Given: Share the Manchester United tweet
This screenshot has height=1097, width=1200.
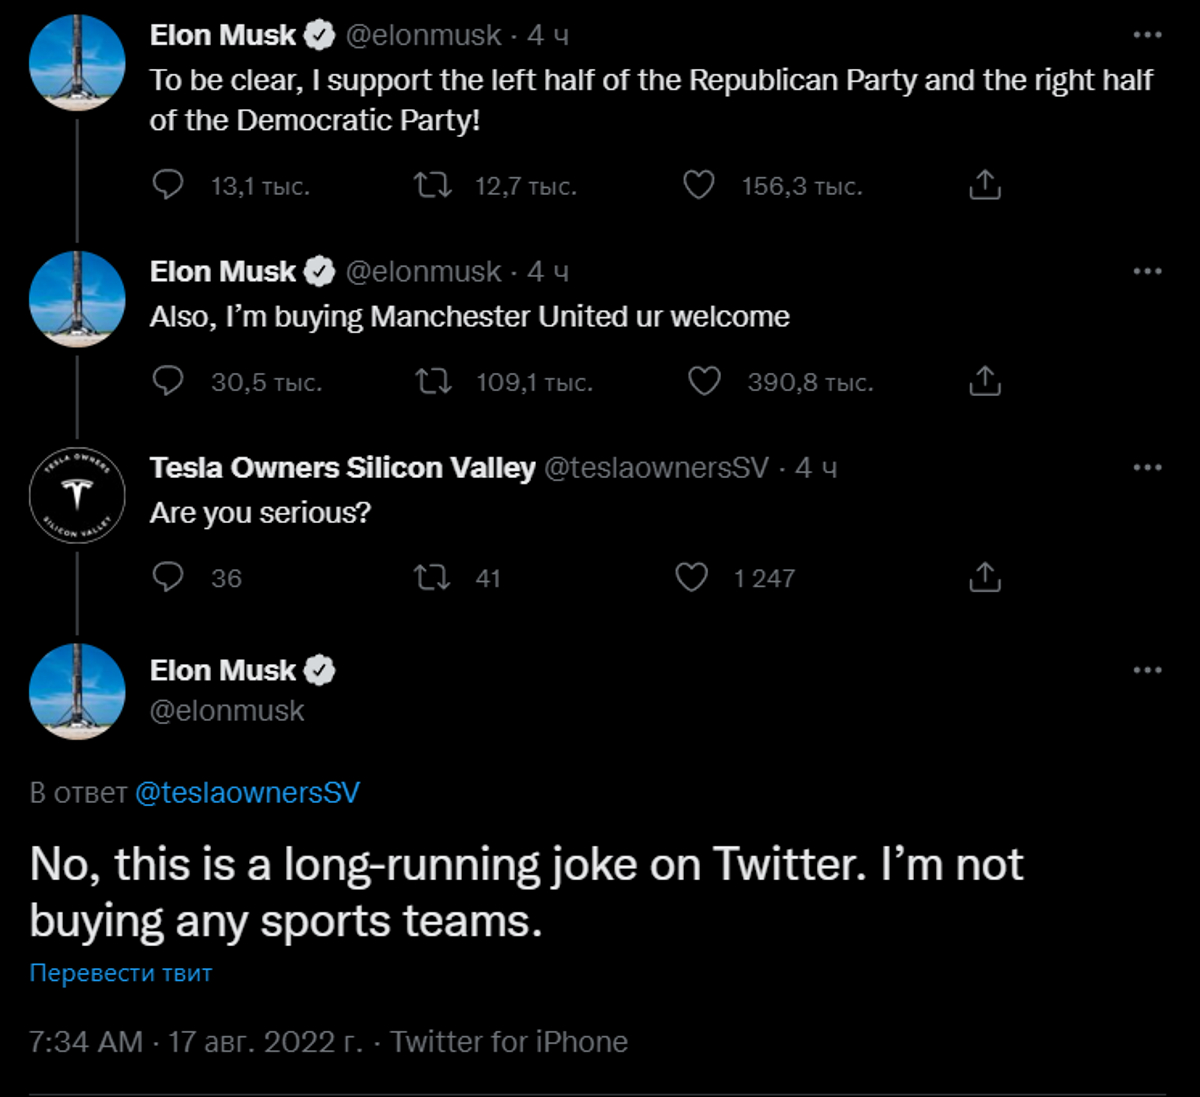Looking at the screenshot, I should tap(985, 381).
